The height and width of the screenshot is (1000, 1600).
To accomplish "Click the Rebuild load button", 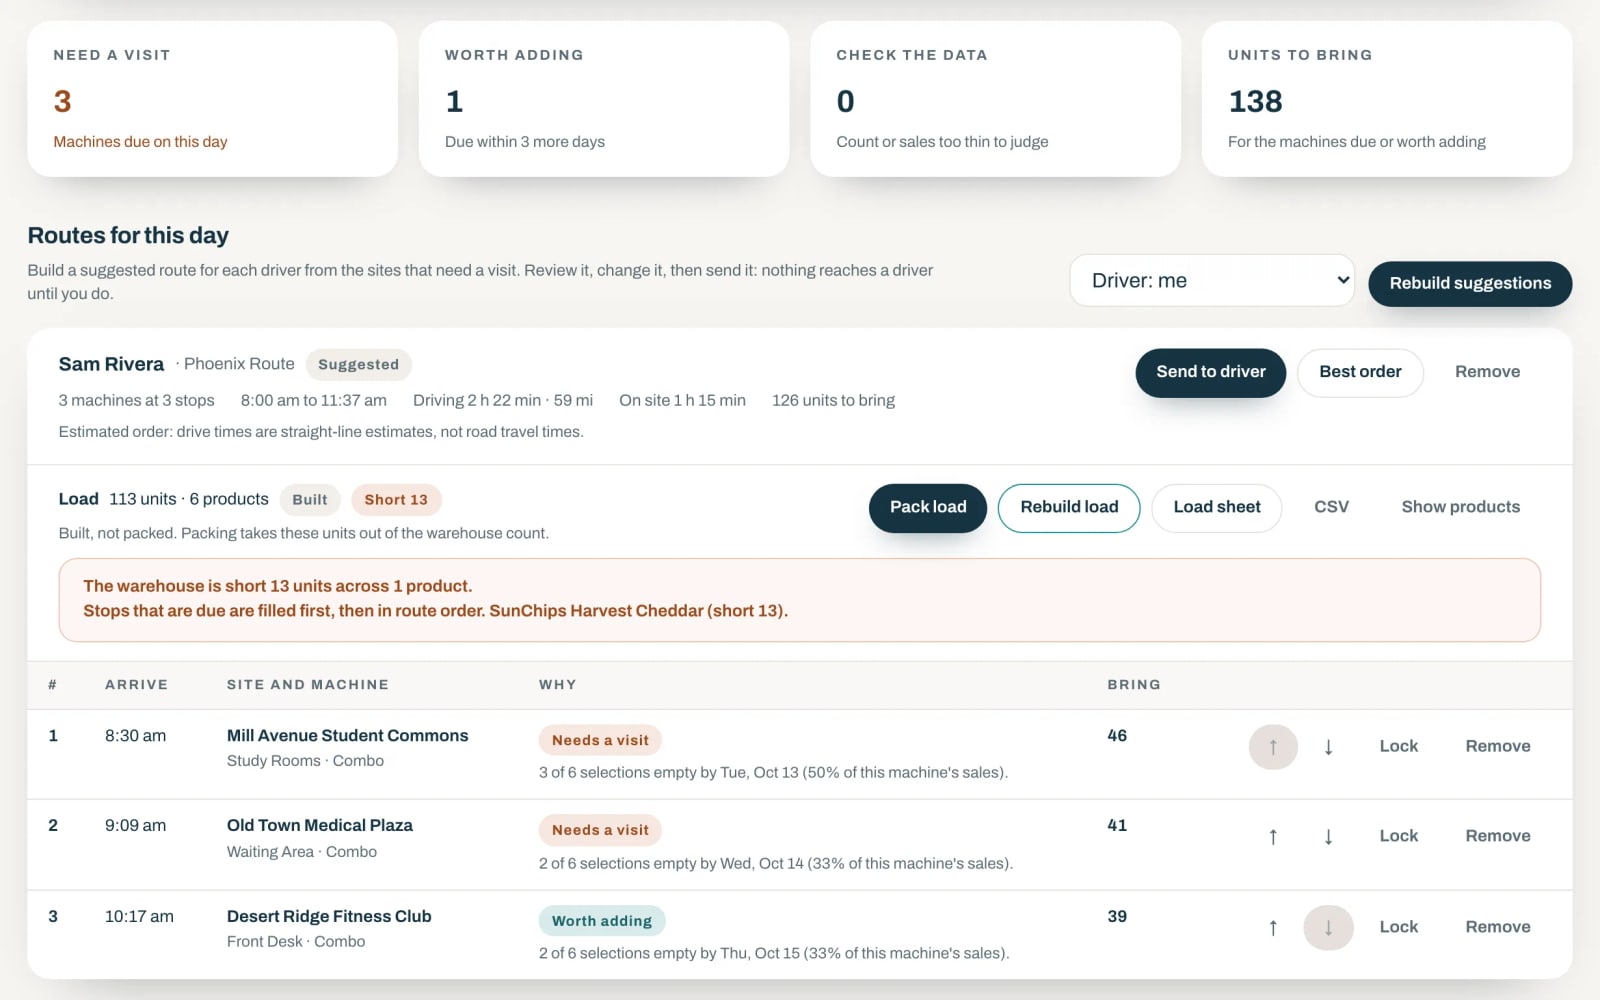I will click(x=1069, y=507).
